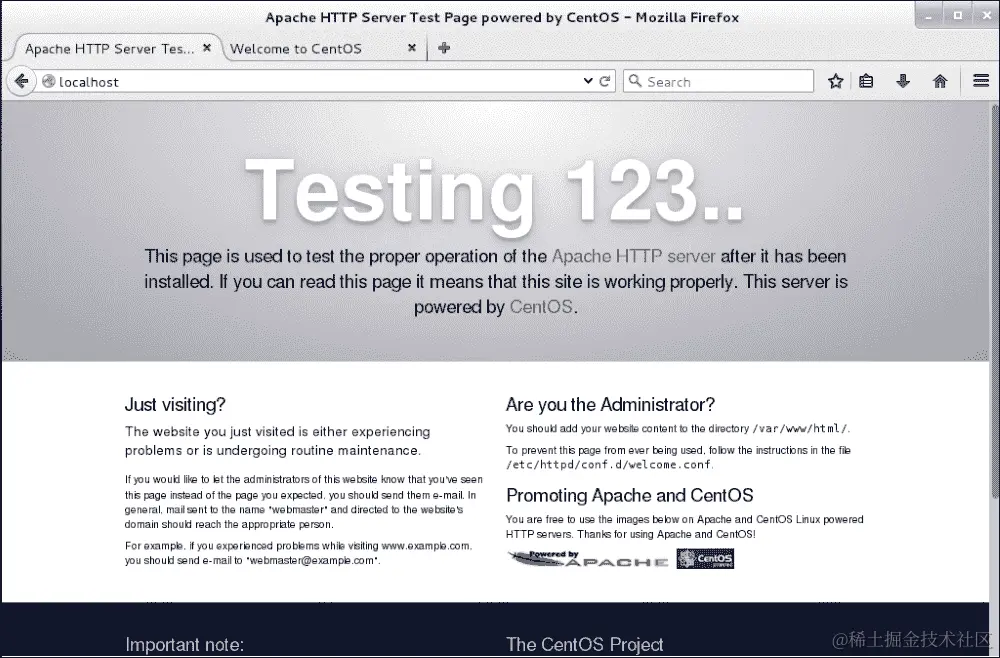Go back with the back arrow button
This screenshot has height=658, width=1000.
point(21,82)
